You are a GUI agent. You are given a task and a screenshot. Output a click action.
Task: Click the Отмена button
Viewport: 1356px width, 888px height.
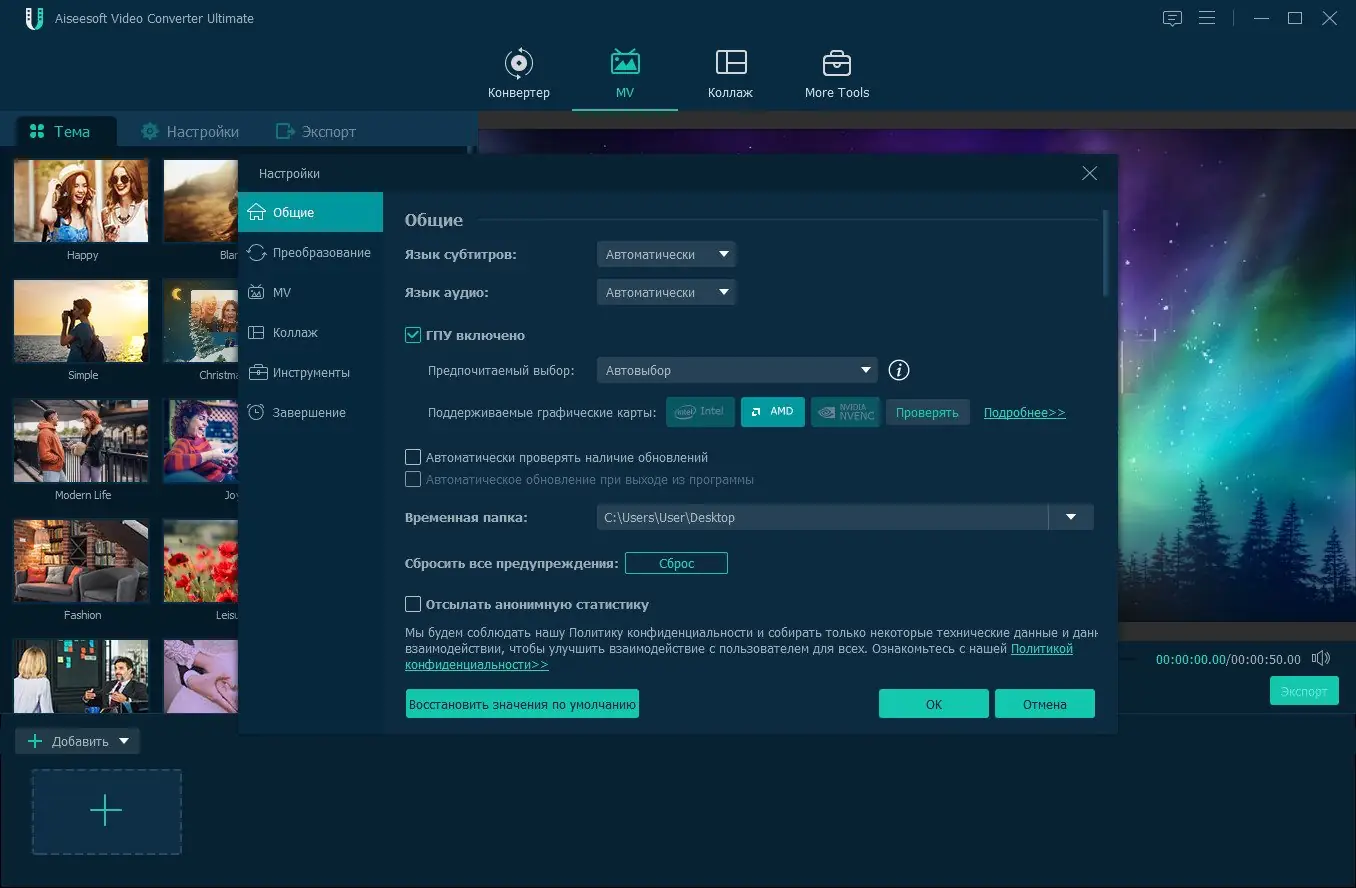click(x=1045, y=704)
